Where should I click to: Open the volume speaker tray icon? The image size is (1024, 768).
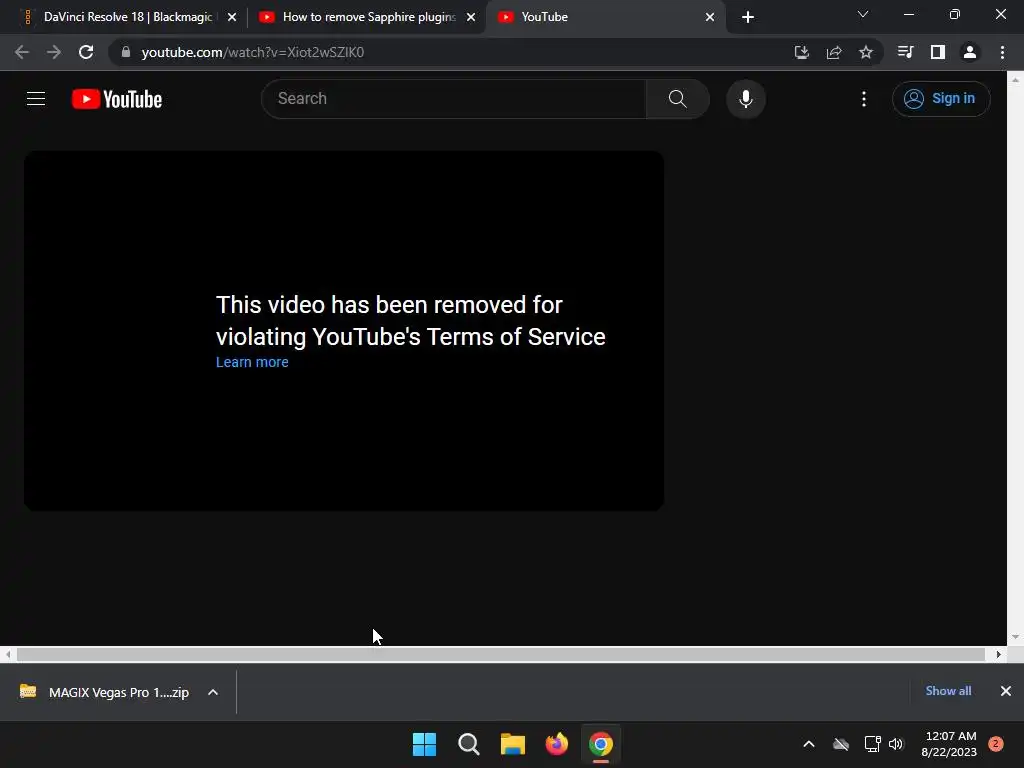(896, 744)
